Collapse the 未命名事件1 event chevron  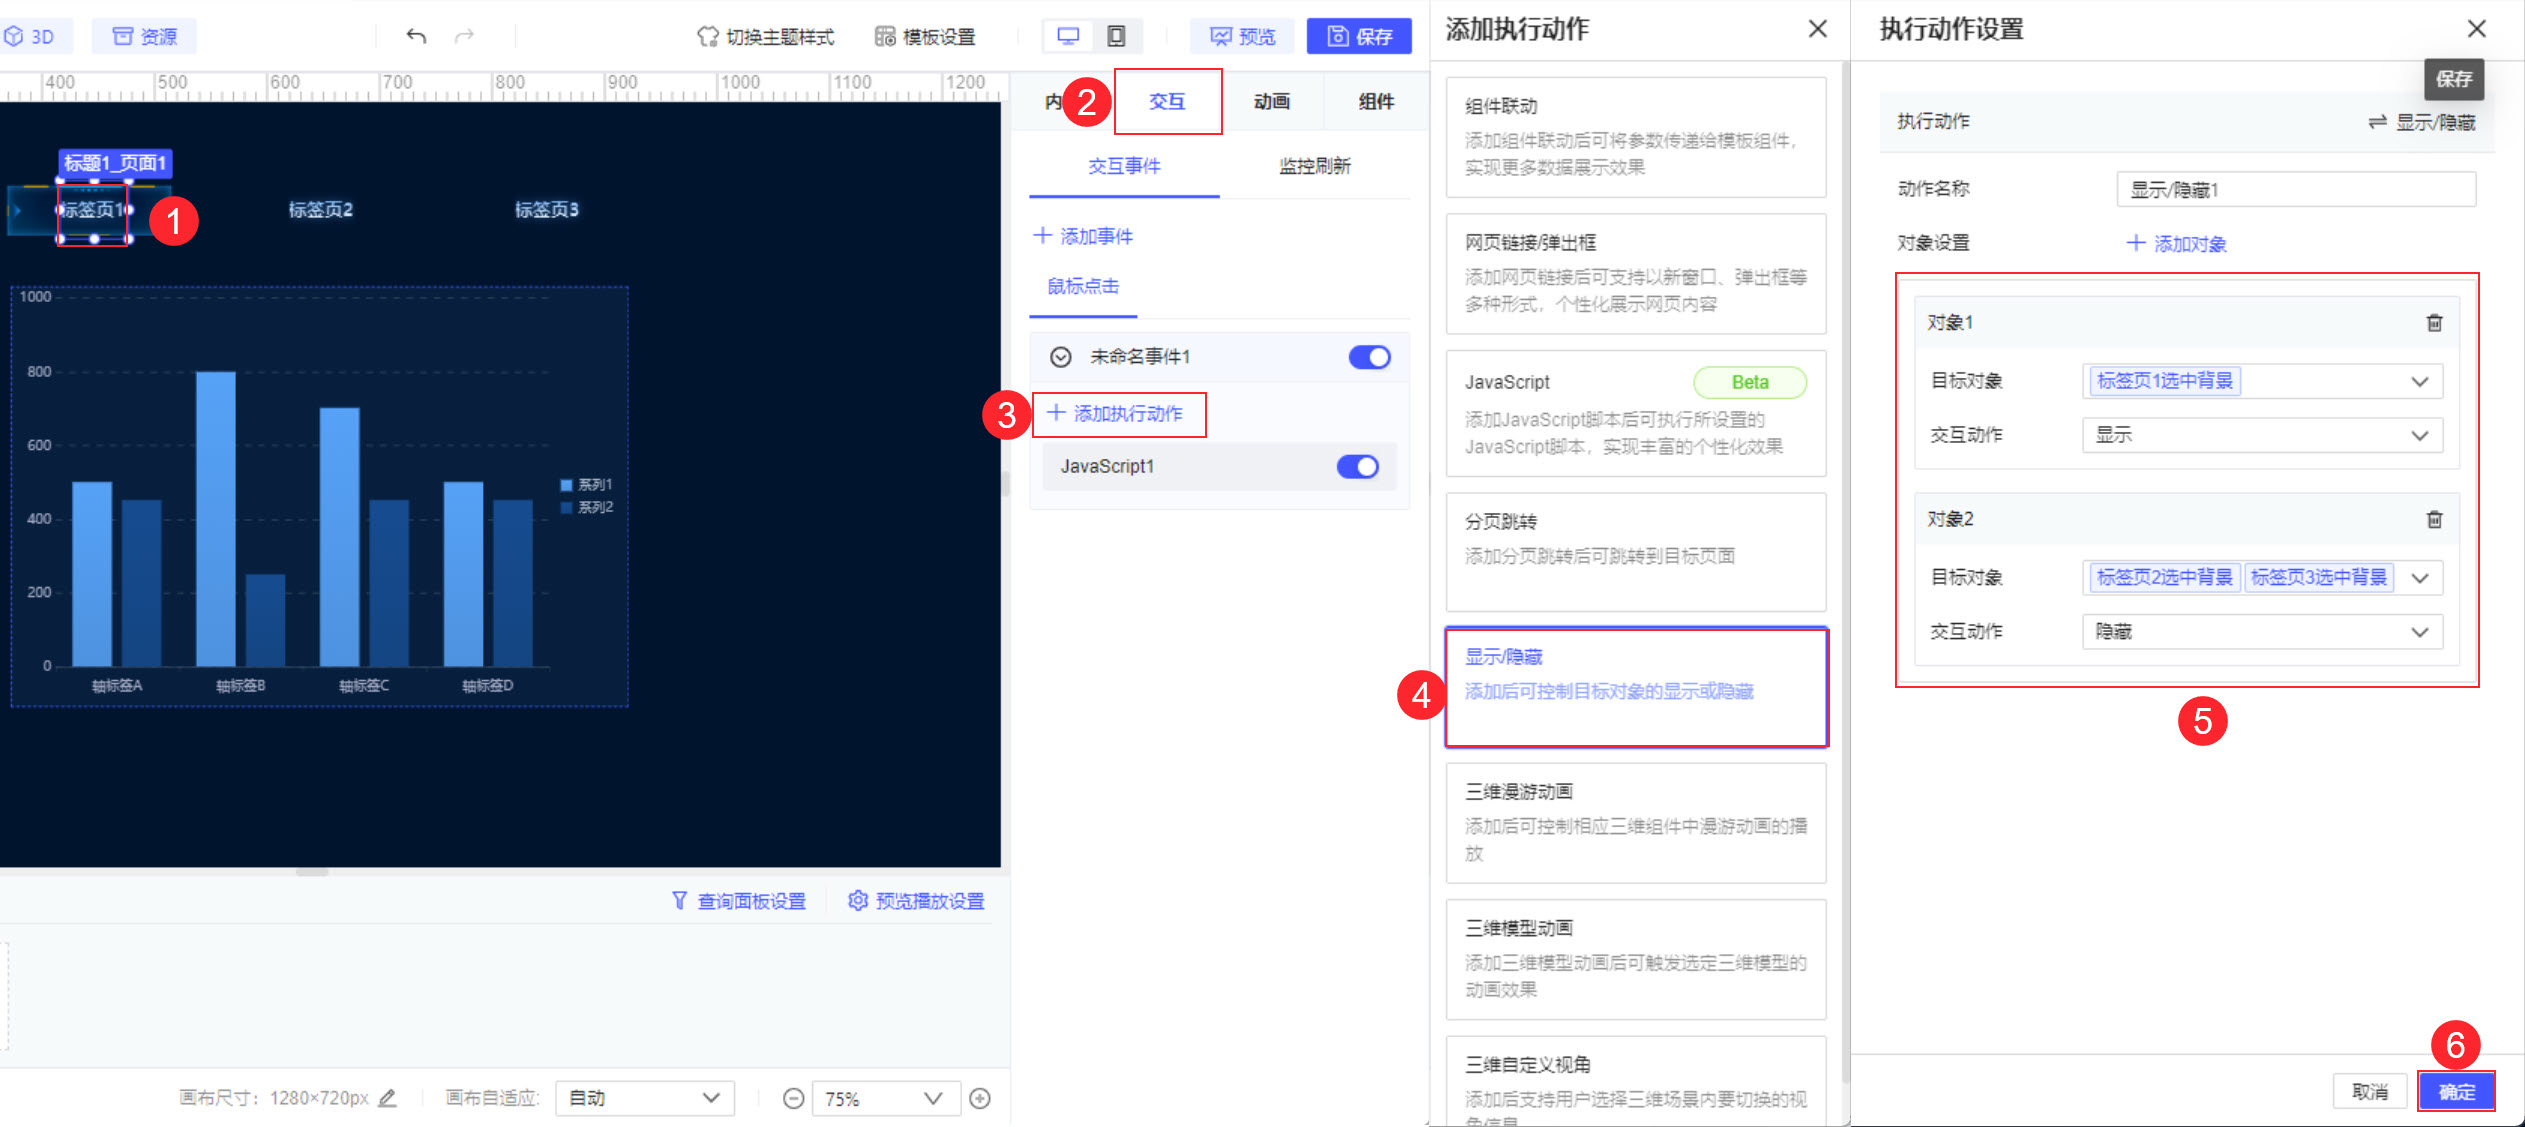pyautogui.click(x=1061, y=357)
